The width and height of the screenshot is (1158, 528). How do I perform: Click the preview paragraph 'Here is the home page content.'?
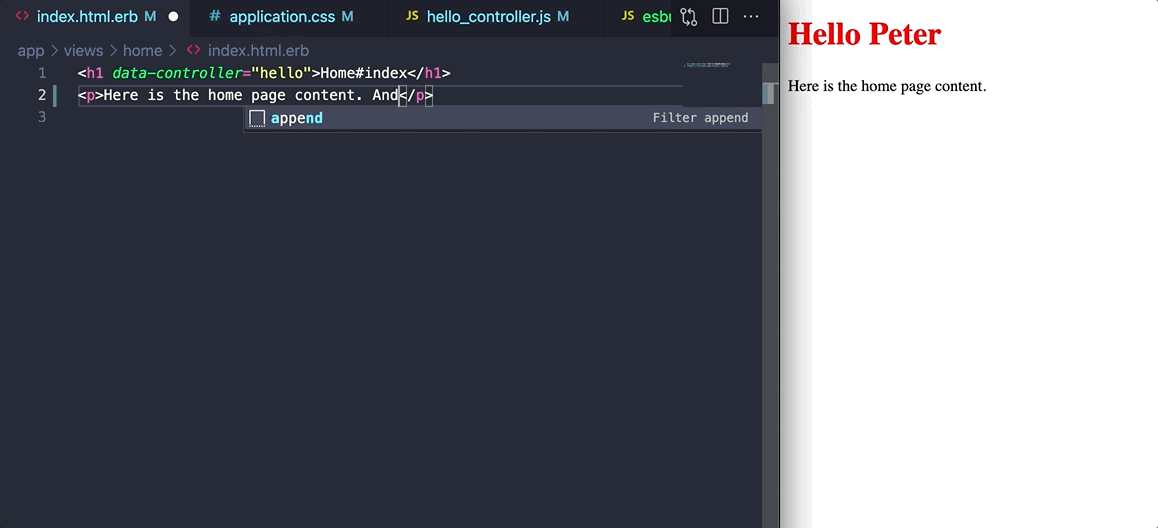pyautogui.click(x=887, y=86)
